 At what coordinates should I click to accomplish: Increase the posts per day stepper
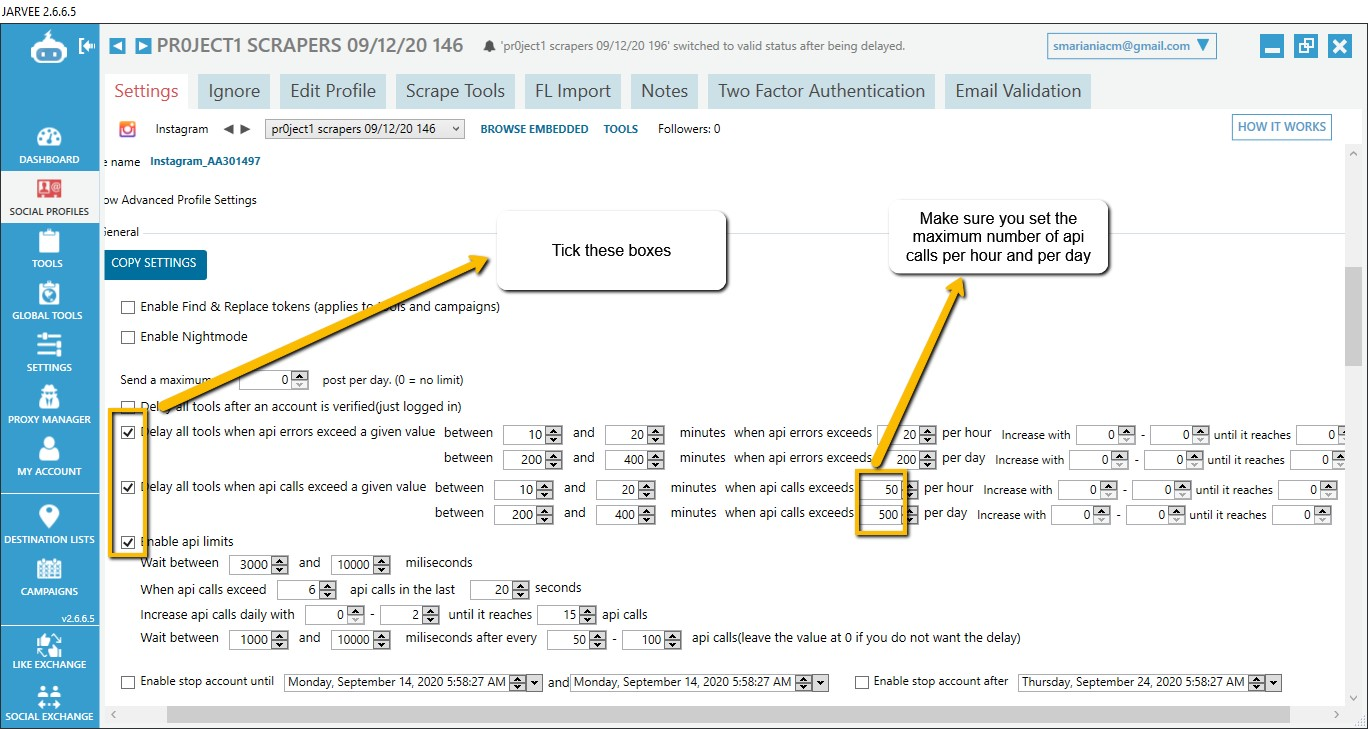[x=298, y=376]
